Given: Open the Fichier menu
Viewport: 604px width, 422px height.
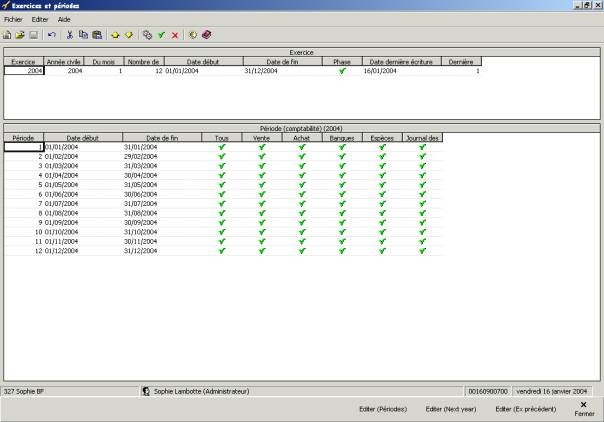Looking at the screenshot, I should point(13,19).
